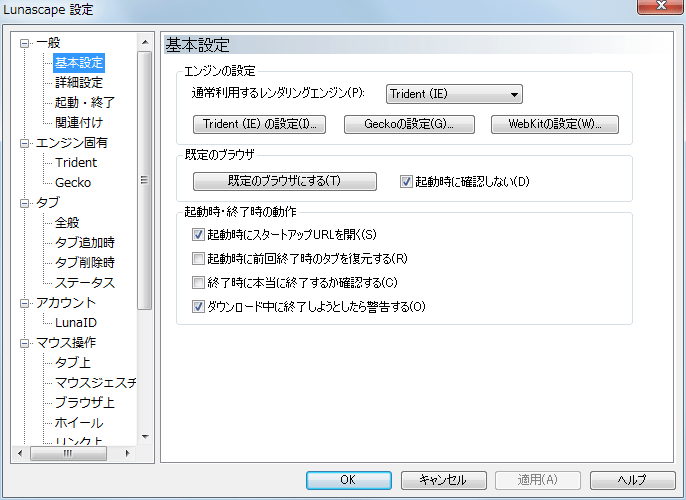Toggle 起動時に確認しない checkbox

[406, 181]
